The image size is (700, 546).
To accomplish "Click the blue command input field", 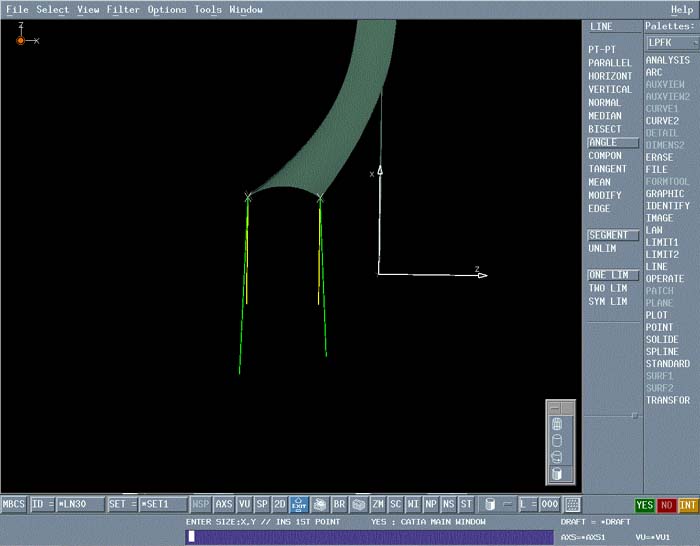I will click(x=370, y=537).
